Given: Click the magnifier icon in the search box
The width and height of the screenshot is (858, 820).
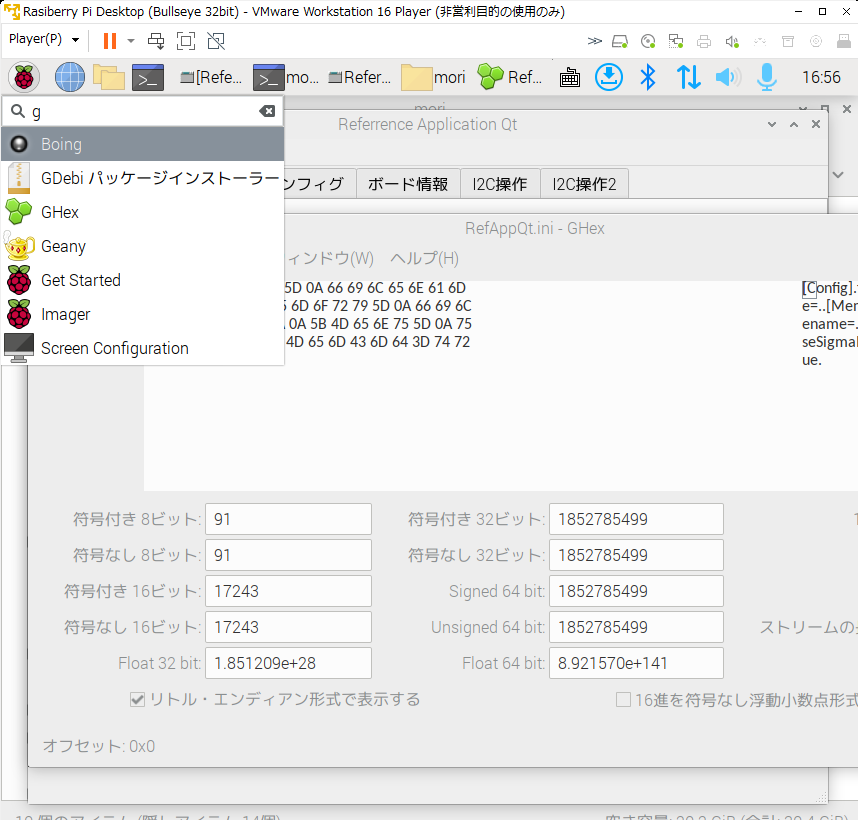Looking at the screenshot, I should (x=18, y=111).
